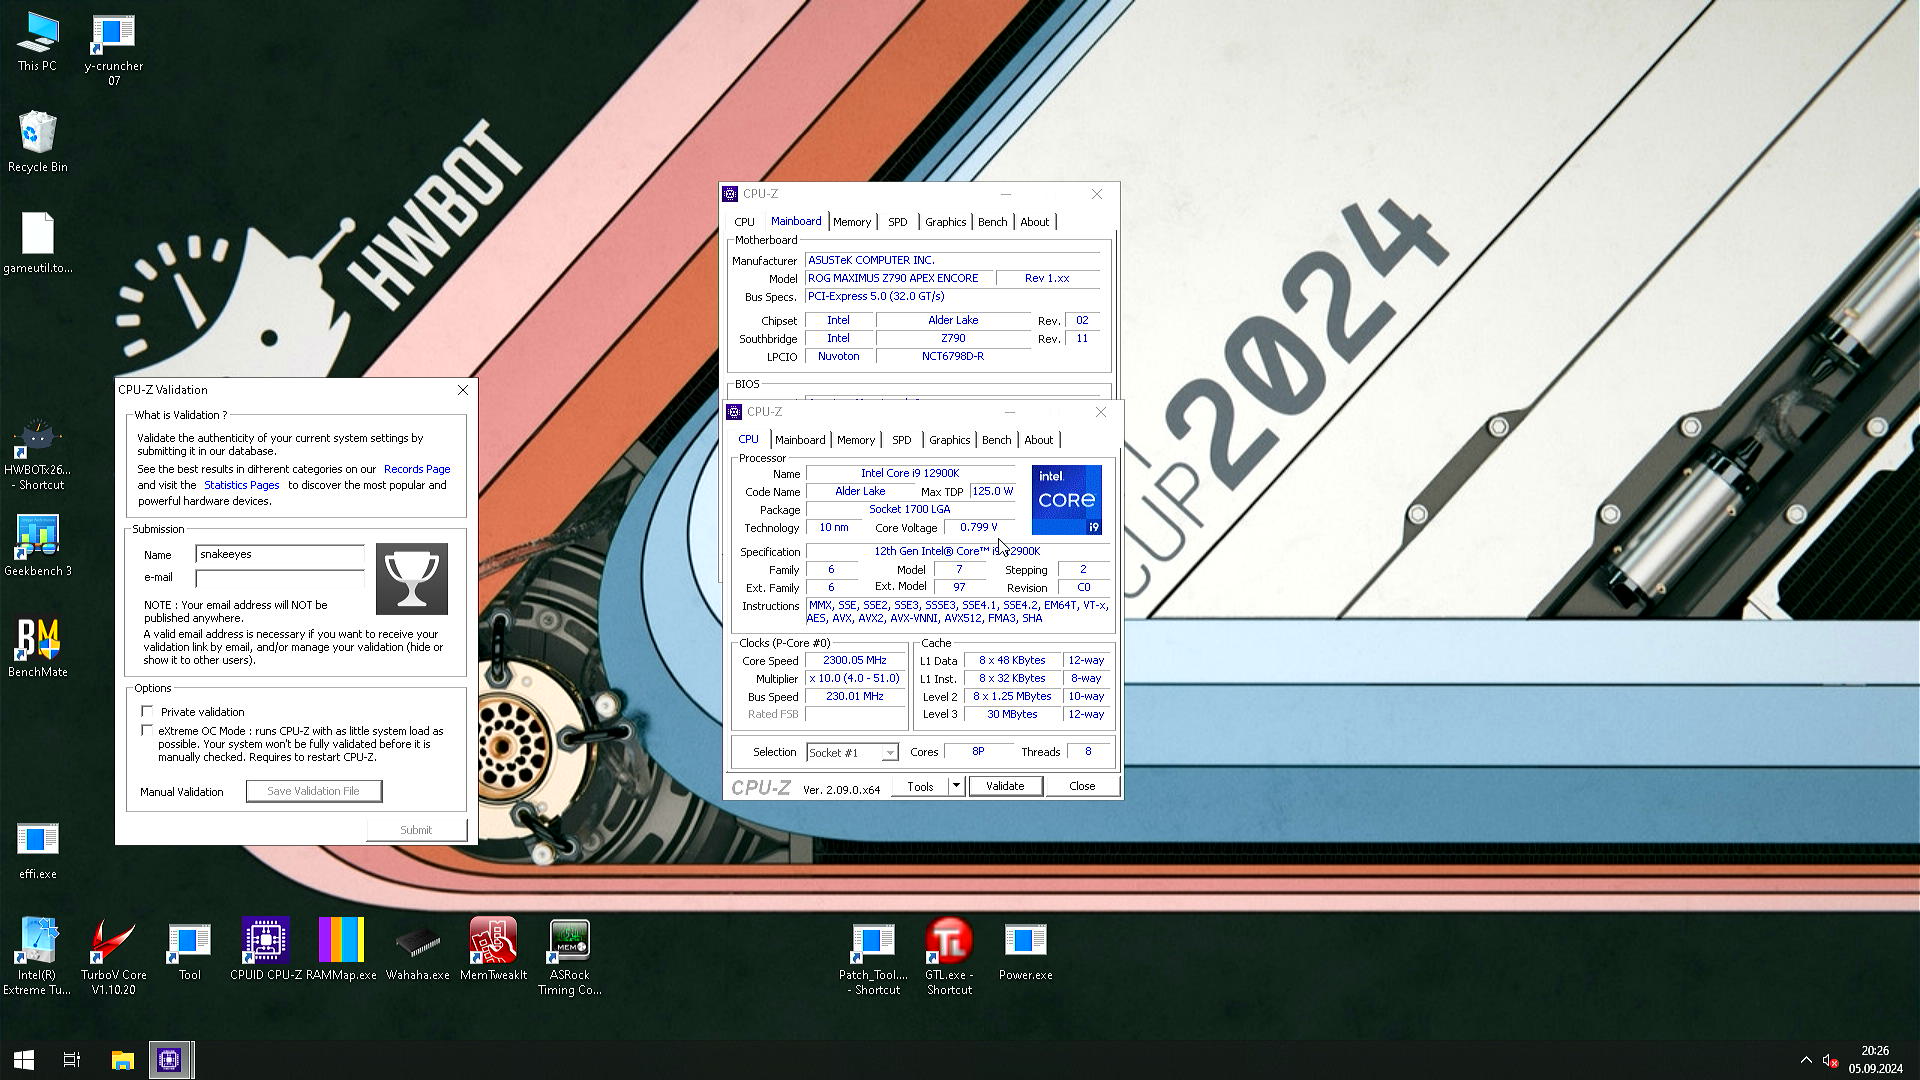Switch to Mainboard tab in front CPU-Z

(800, 440)
